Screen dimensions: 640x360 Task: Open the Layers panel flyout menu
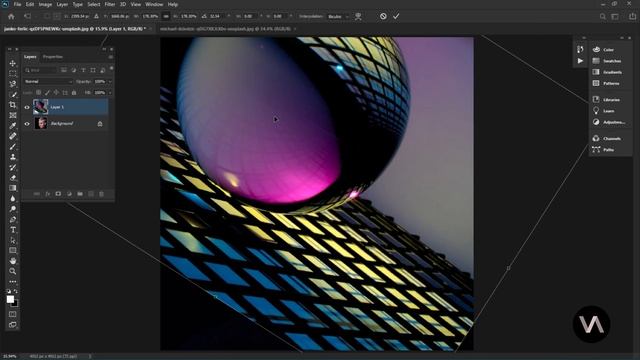(111, 57)
